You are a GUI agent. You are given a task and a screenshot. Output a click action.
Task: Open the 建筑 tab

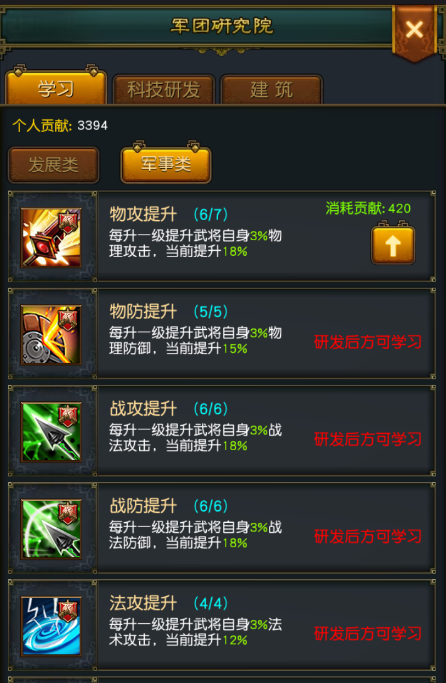(272, 90)
